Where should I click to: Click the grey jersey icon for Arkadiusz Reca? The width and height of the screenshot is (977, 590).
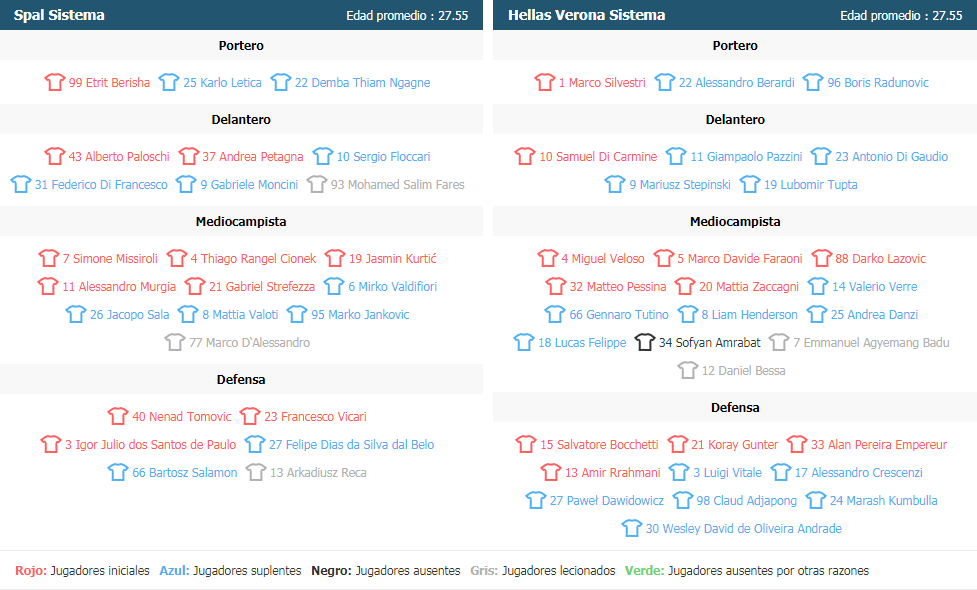(256, 472)
